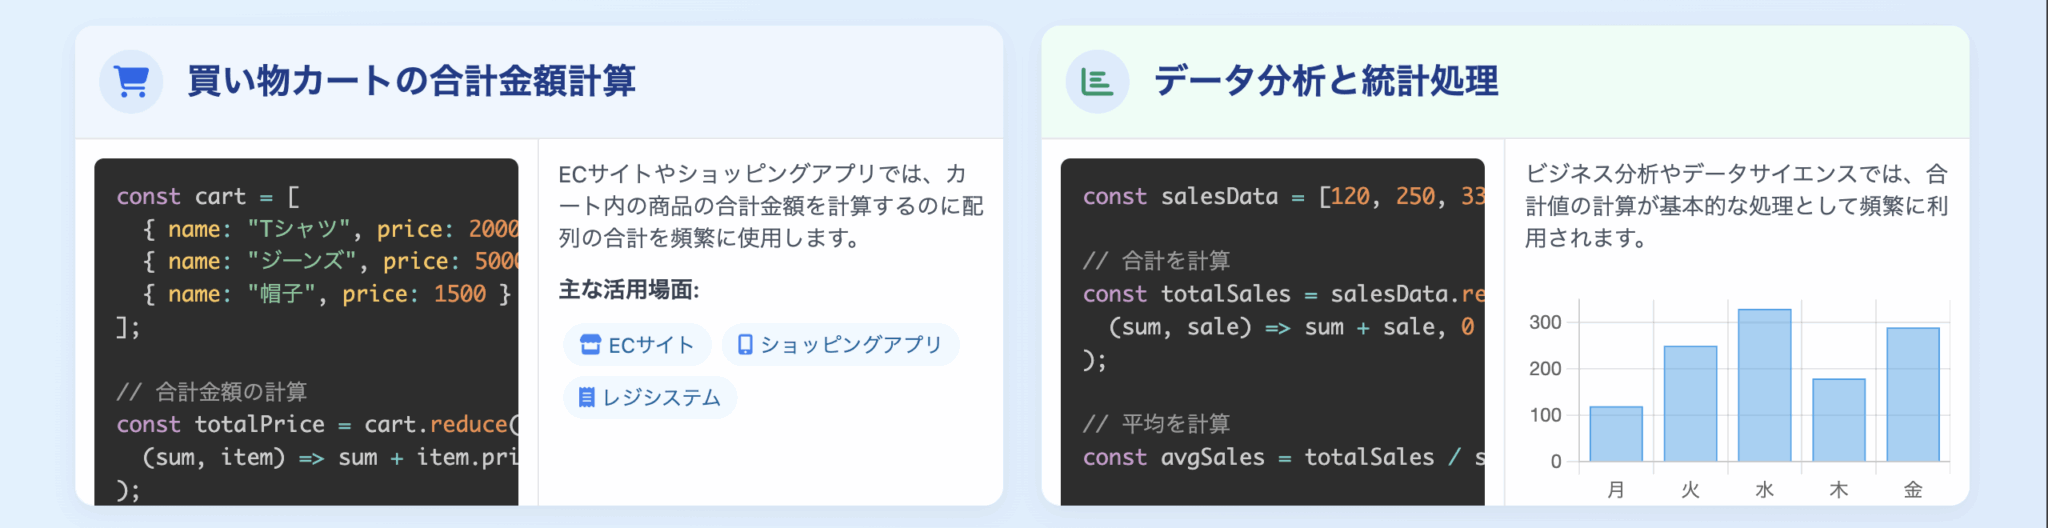This screenshot has height=528, width=2048.
Task: Click the phone icon in ショッピングアプリ tag
Action: 745,345
